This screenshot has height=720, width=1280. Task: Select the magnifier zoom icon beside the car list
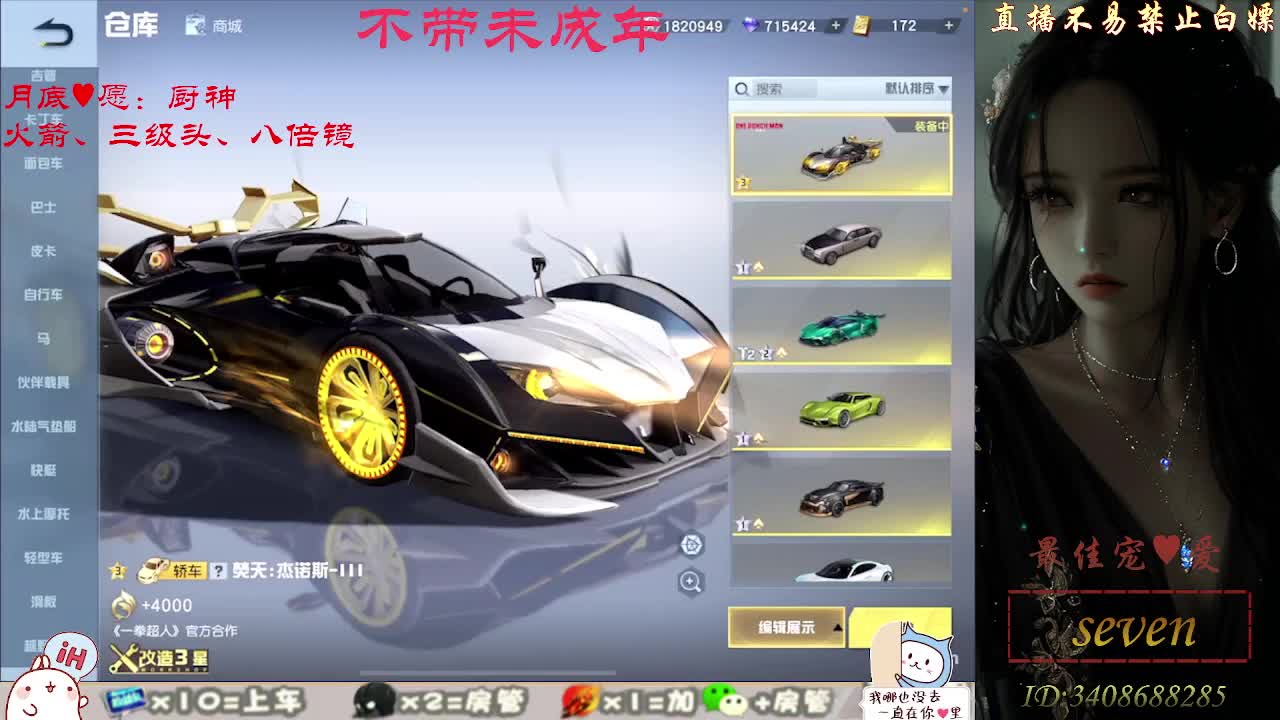691,583
